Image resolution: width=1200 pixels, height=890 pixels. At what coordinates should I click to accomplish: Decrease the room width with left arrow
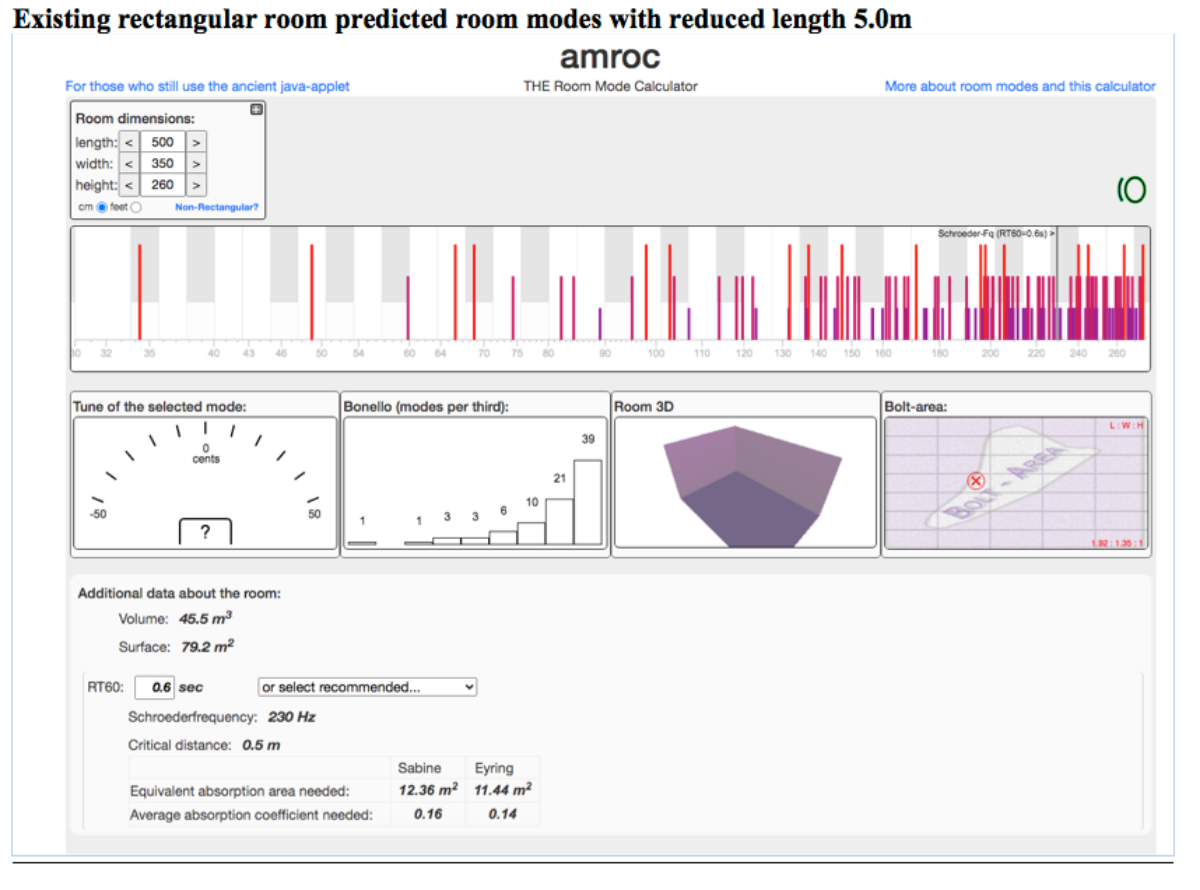click(129, 163)
